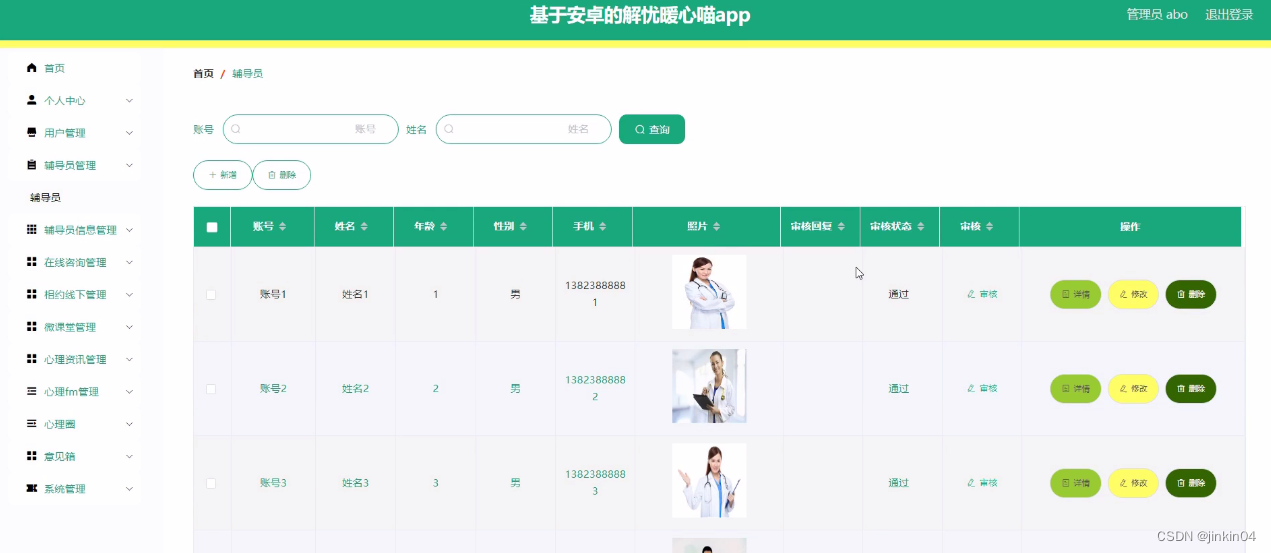Click the home icon beside 首页 in sidebar
This screenshot has width=1271, height=553.
pos(32,68)
